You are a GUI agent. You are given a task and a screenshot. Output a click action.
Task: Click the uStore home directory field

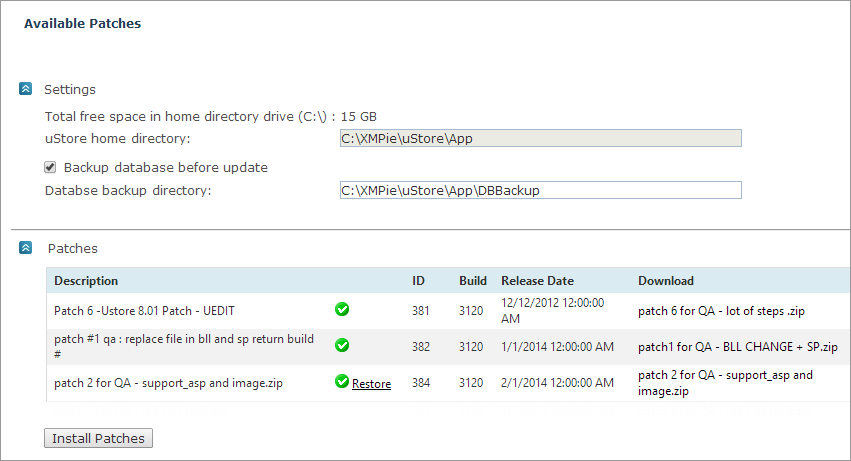[540, 138]
